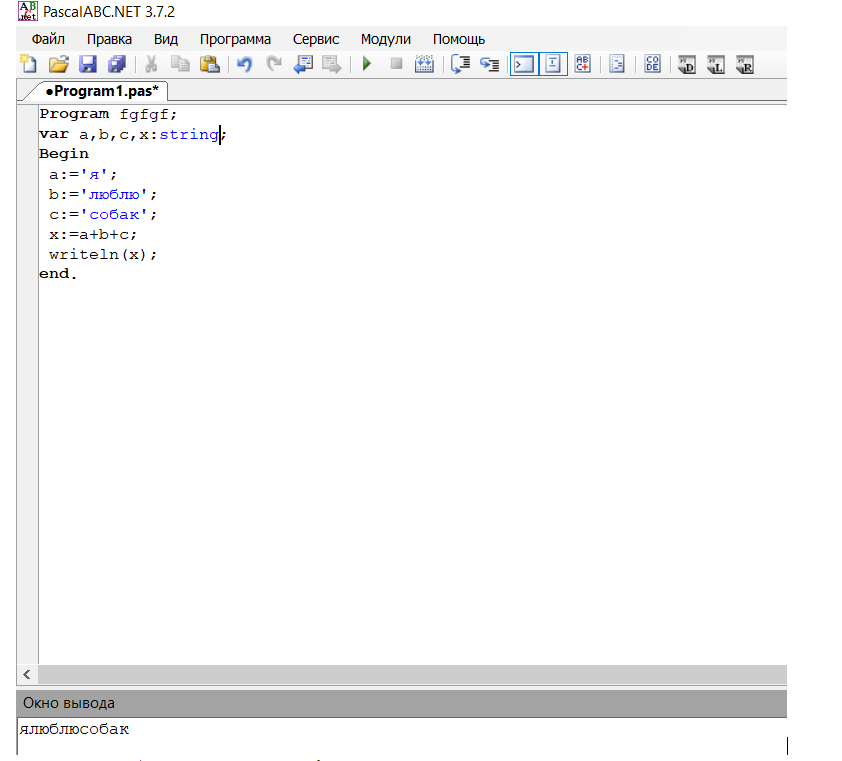
Task: Click the Copy icon
Action: coord(180,64)
